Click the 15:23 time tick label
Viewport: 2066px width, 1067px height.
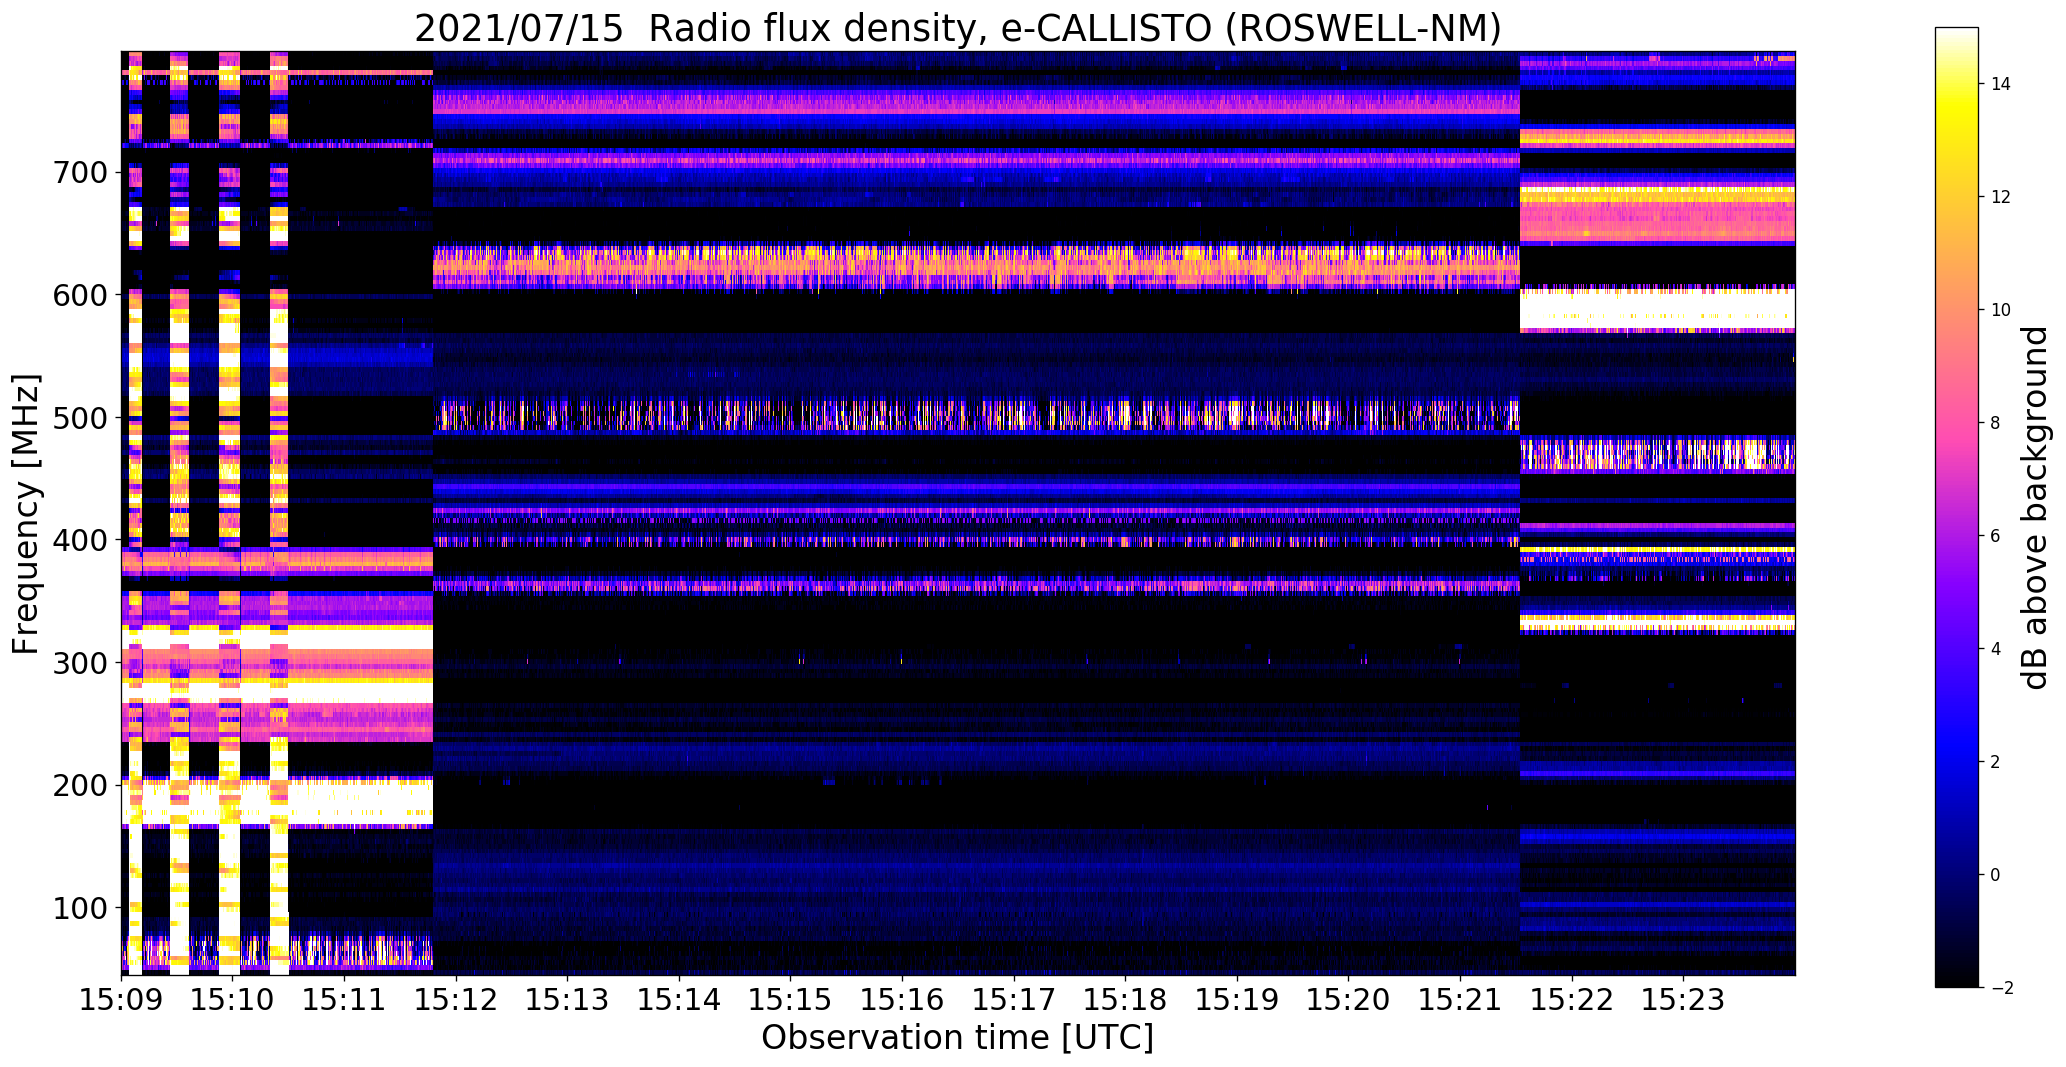tap(1683, 998)
